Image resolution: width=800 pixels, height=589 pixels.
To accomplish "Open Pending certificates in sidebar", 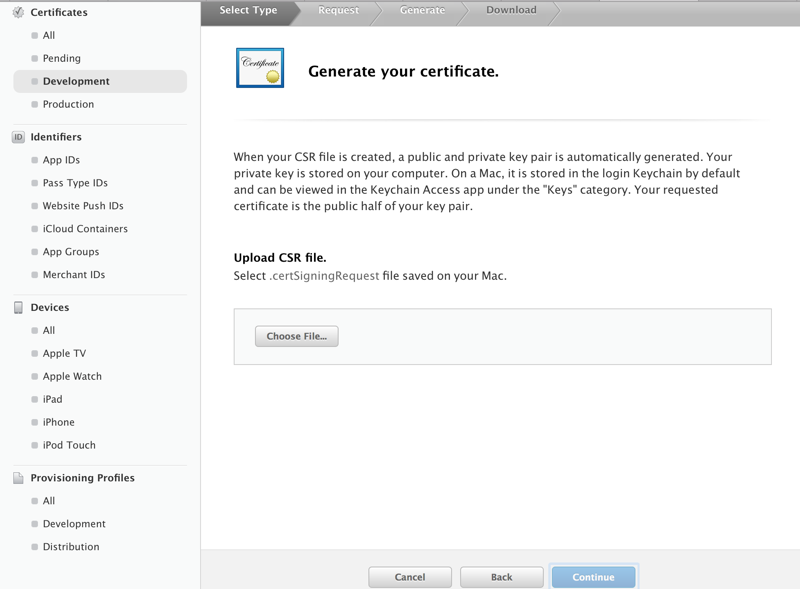I will pos(61,58).
